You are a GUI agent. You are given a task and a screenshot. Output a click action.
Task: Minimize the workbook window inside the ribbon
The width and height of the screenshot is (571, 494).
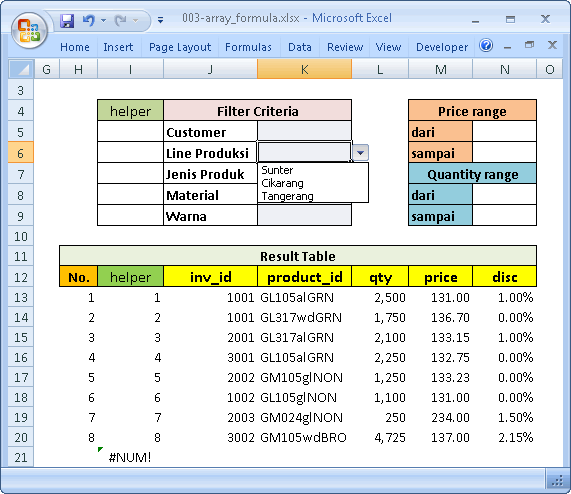(x=508, y=47)
